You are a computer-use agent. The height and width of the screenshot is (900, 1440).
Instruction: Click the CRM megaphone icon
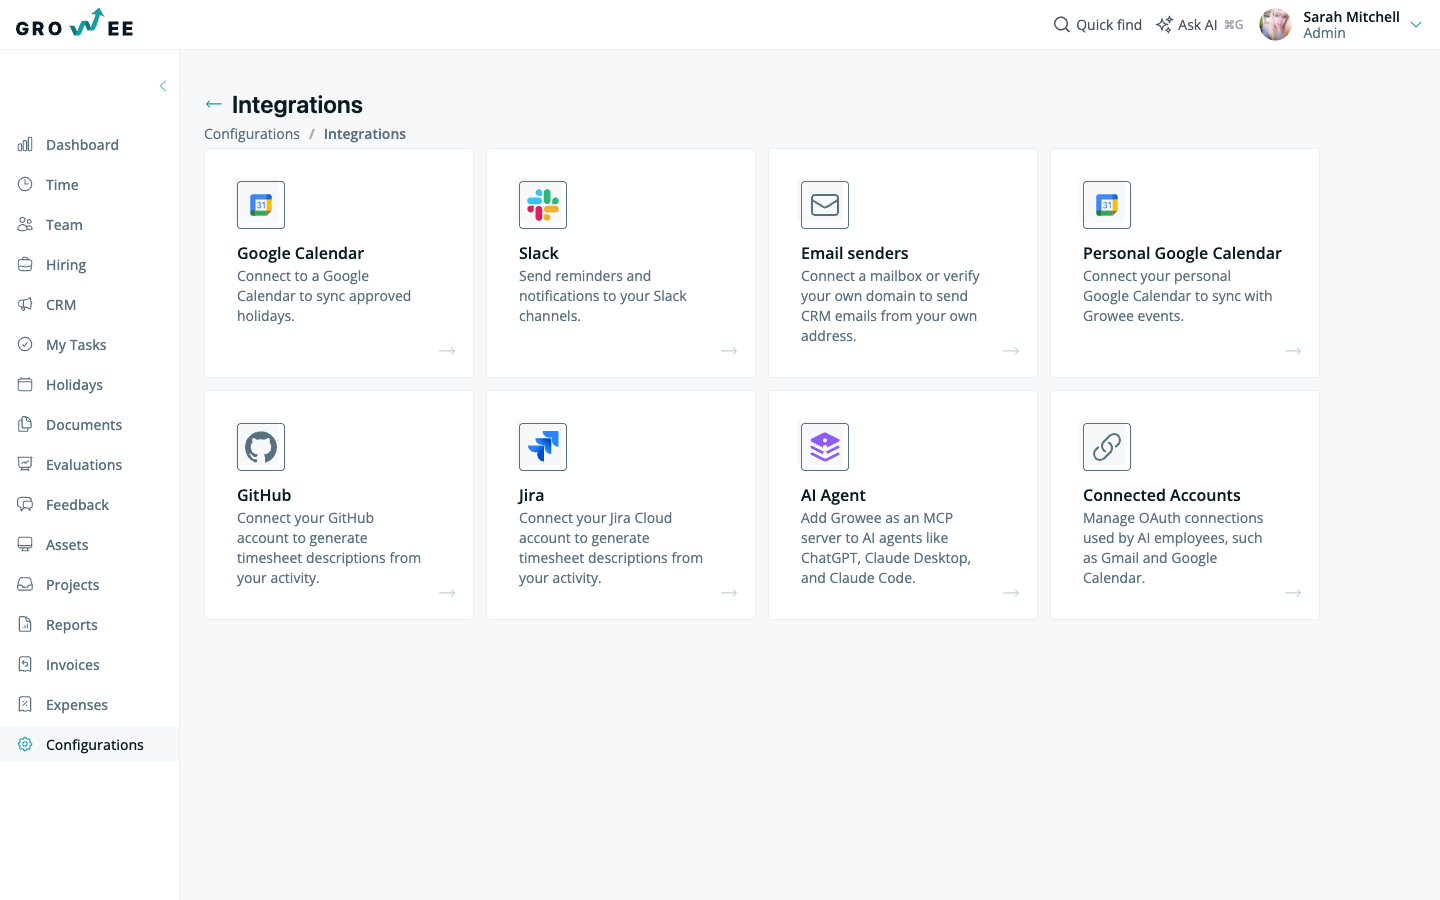(25, 305)
